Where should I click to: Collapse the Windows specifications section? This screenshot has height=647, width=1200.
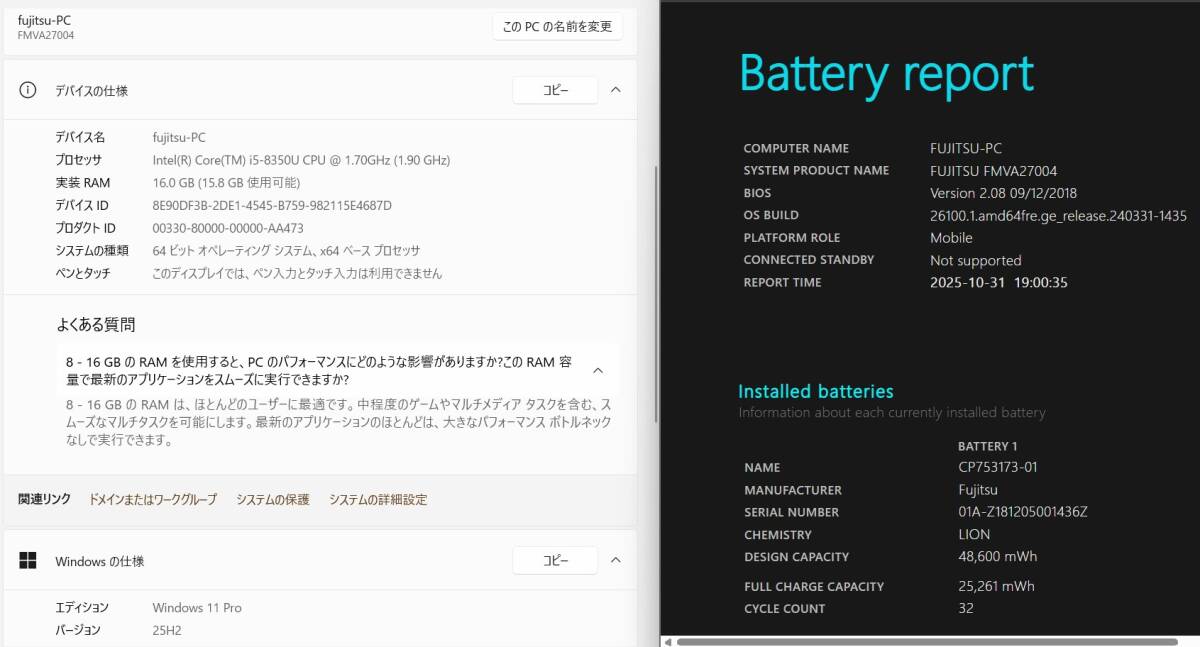click(616, 561)
